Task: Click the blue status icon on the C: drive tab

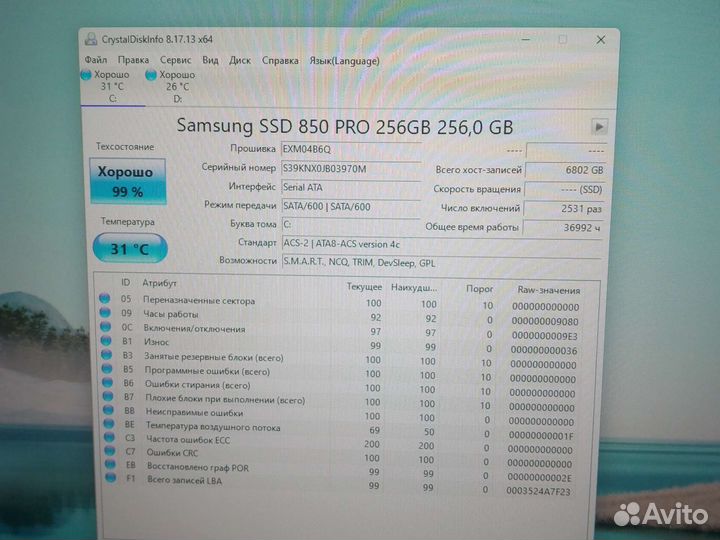Action: coord(86,75)
